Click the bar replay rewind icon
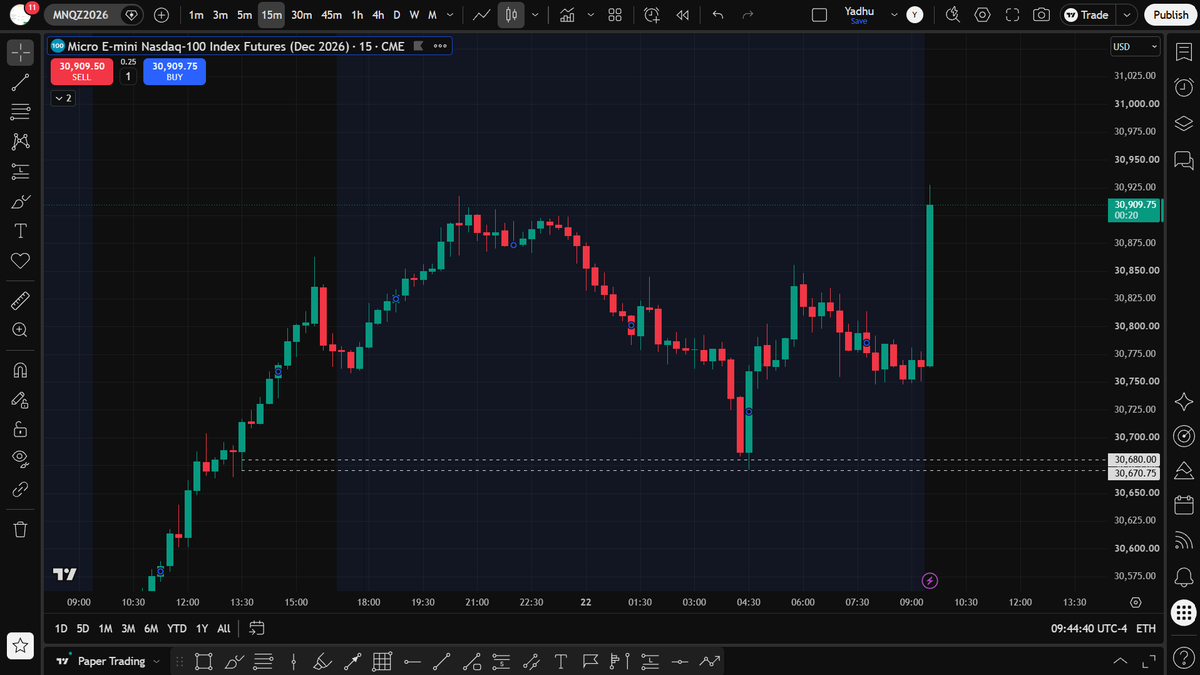This screenshot has width=1200, height=675. click(x=683, y=15)
